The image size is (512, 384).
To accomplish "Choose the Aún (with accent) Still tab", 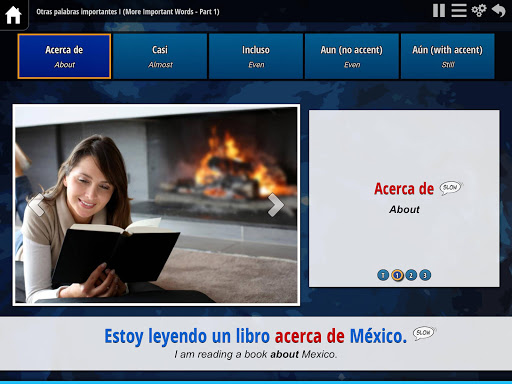I will pyautogui.click(x=447, y=56).
